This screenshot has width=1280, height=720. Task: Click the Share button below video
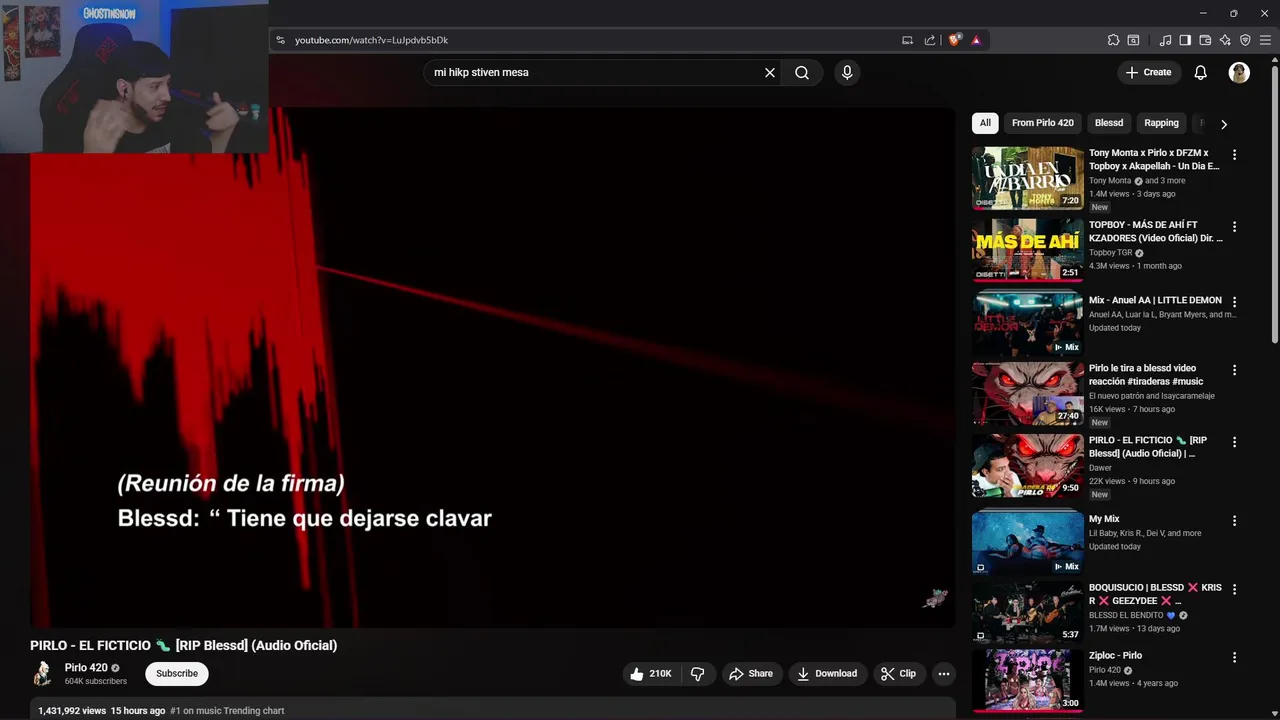click(751, 673)
